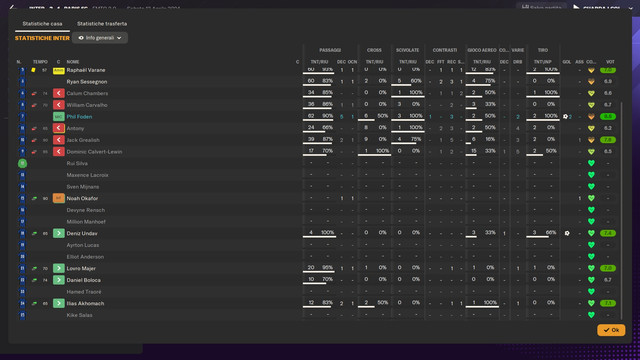The height and width of the screenshot is (360, 640).
Task: Select the Elliot Anderson row
Action: (x=318, y=257)
